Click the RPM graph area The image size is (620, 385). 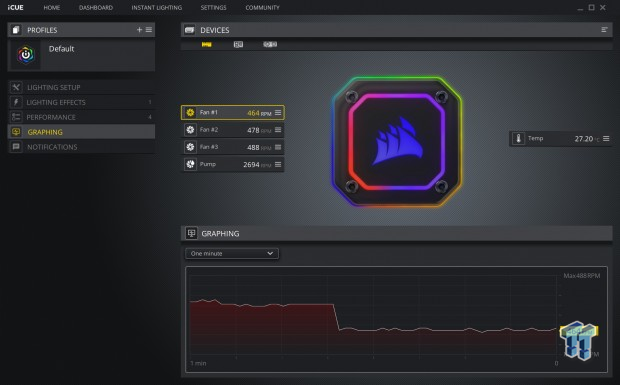pyautogui.click(x=374, y=314)
